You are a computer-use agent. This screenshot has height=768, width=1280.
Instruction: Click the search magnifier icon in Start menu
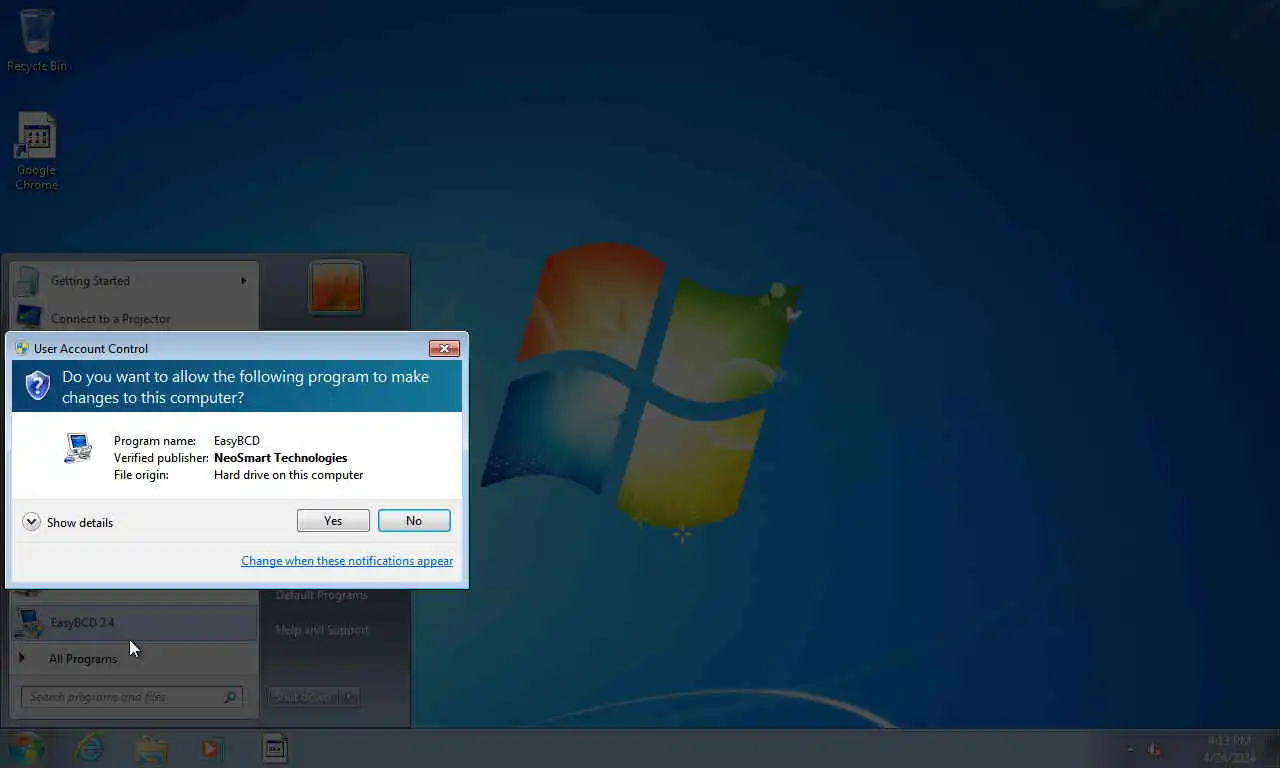coord(231,697)
